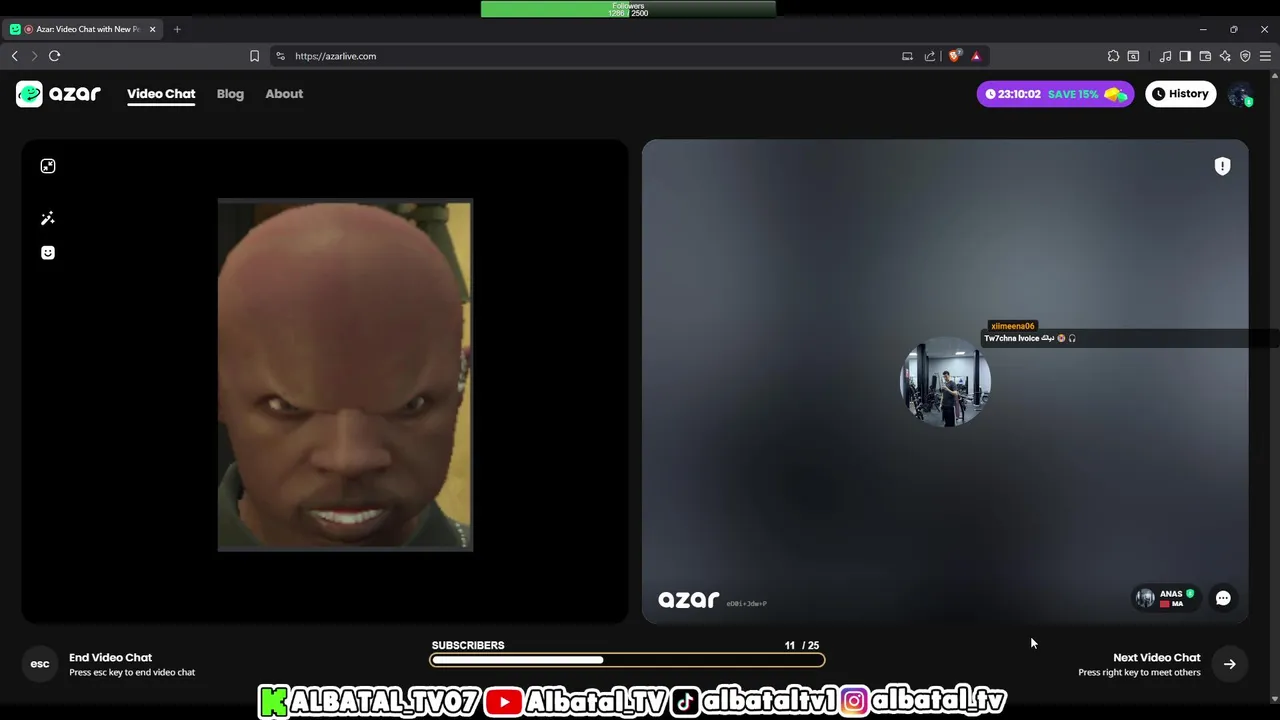Toggle the browser sidebar panel
Screen dimensions: 1280x720
1185,56
